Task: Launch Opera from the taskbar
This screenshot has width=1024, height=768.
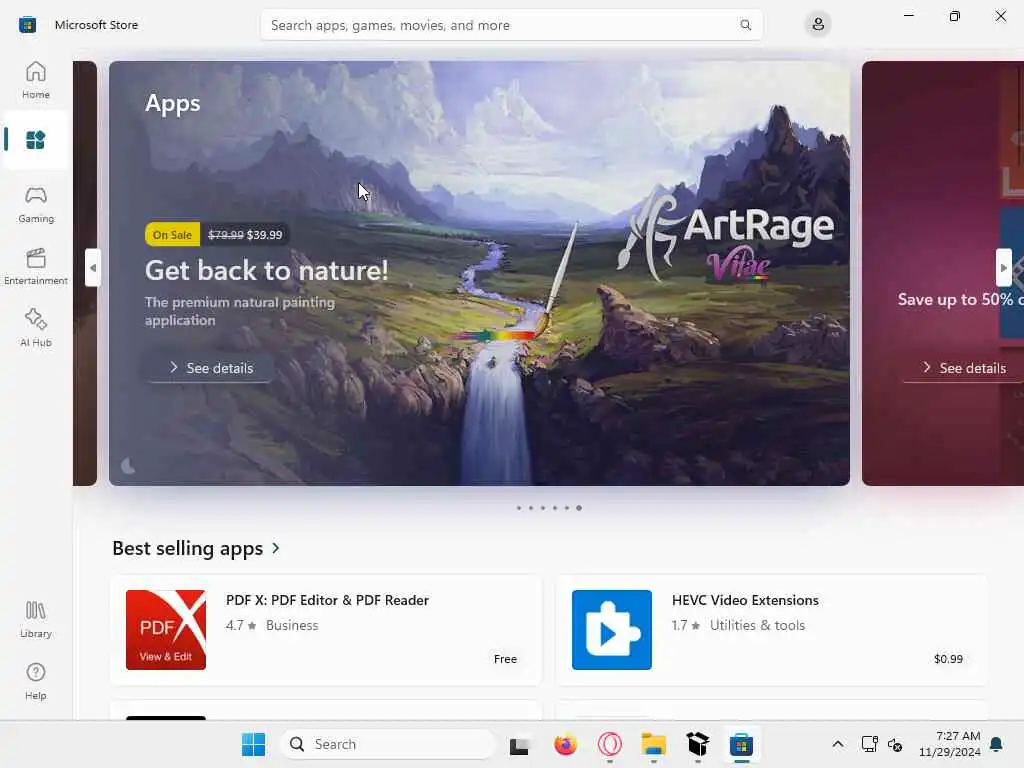Action: point(609,744)
